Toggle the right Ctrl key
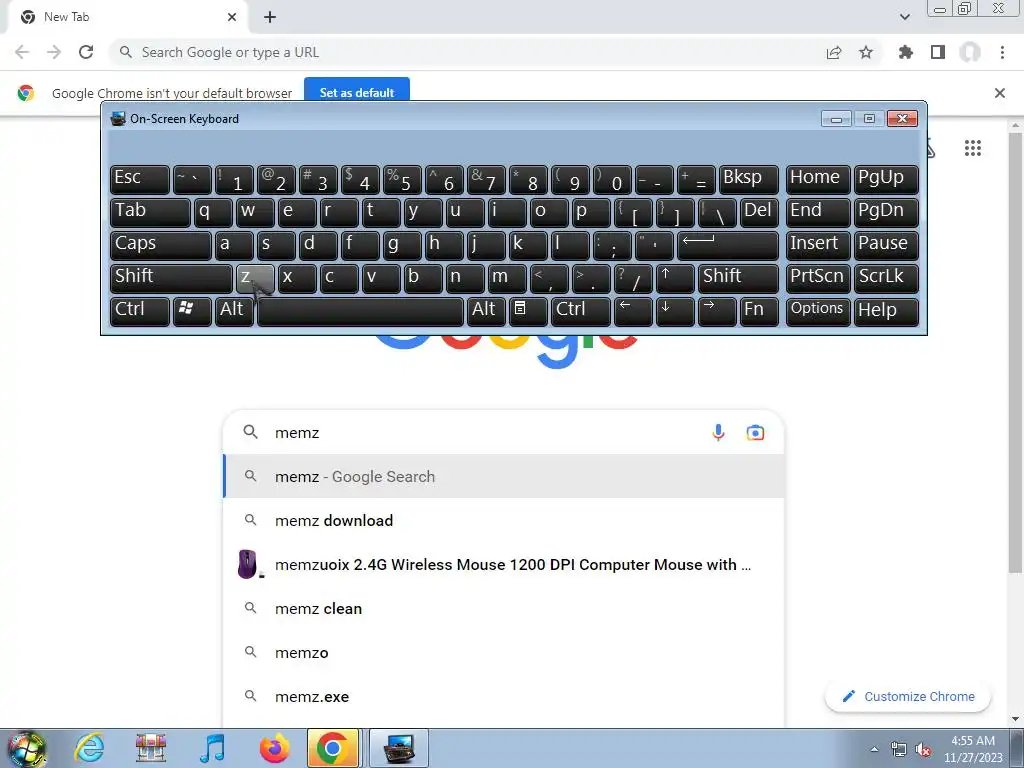The height and width of the screenshot is (768, 1024). pos(581,310)
